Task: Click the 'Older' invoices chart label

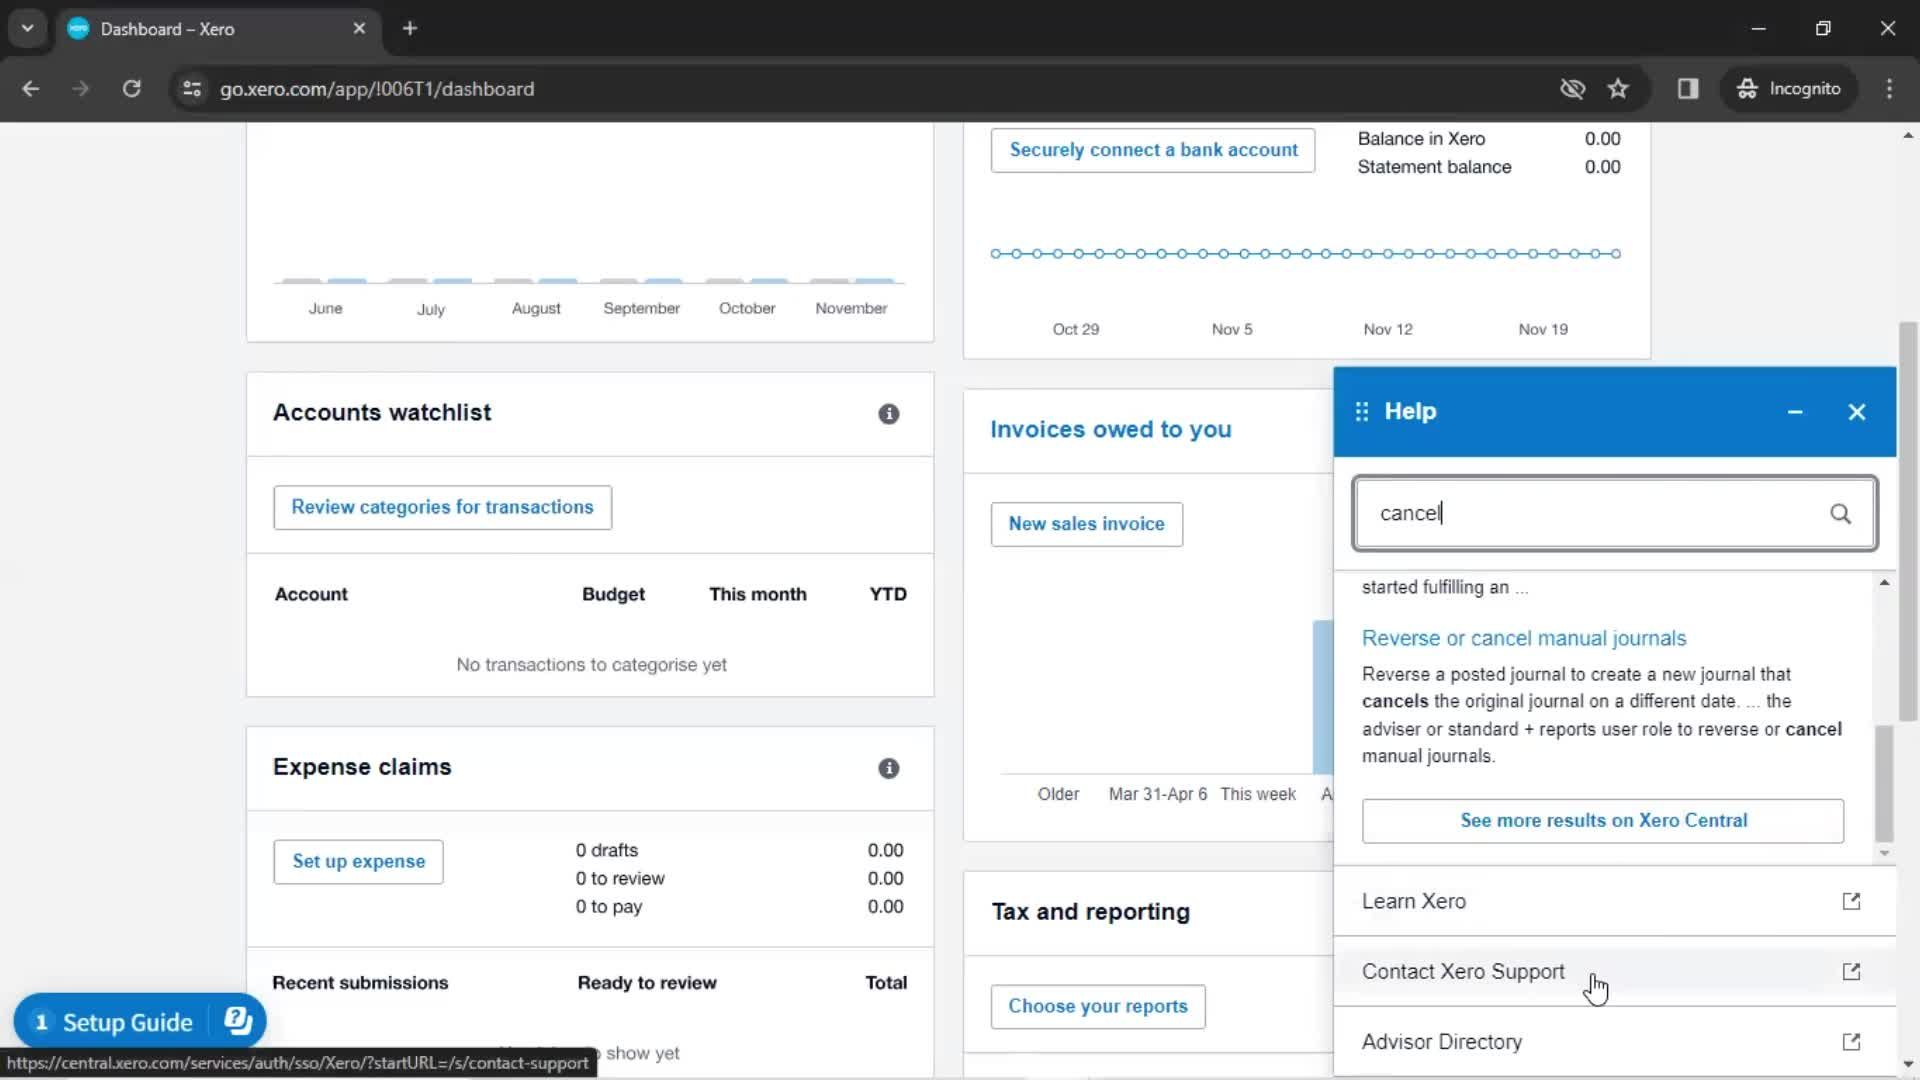Action: coord(1057,795)
